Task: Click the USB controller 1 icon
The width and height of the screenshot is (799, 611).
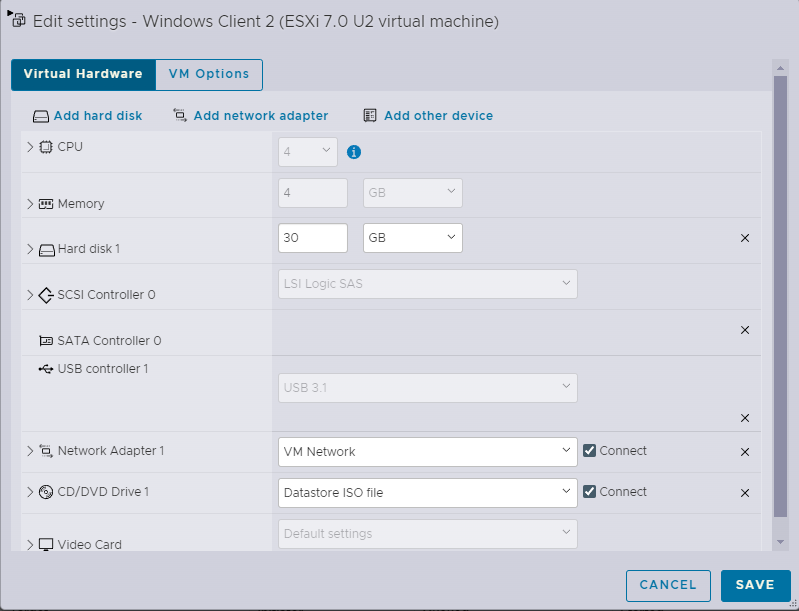Action: click(46, 368)
